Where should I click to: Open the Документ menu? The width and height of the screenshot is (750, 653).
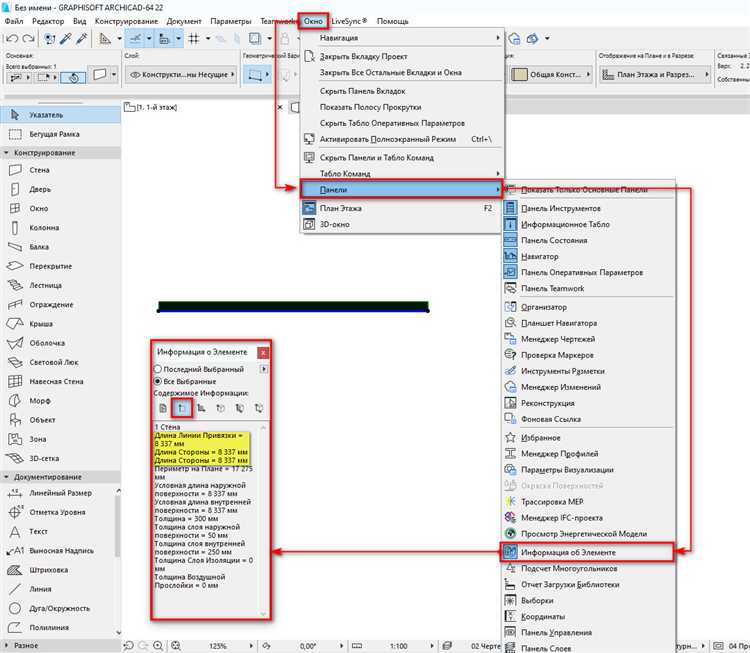pyautogui.click(x=184, y=21)
